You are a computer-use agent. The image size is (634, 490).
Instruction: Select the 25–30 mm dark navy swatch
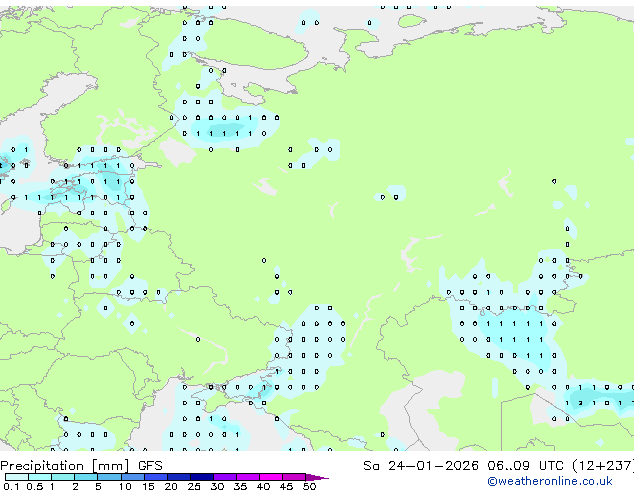coord(202,477)
